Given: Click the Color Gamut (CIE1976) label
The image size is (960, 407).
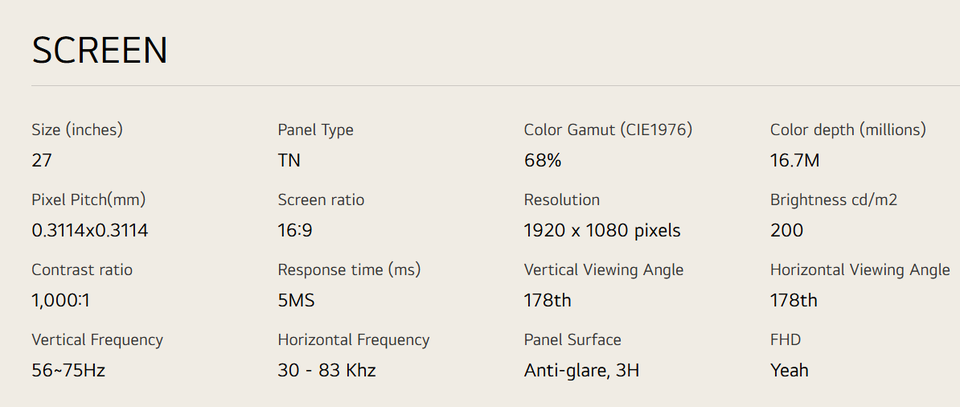Looking at the screenshot, I should pyautogui.click(x=607, y=130).
